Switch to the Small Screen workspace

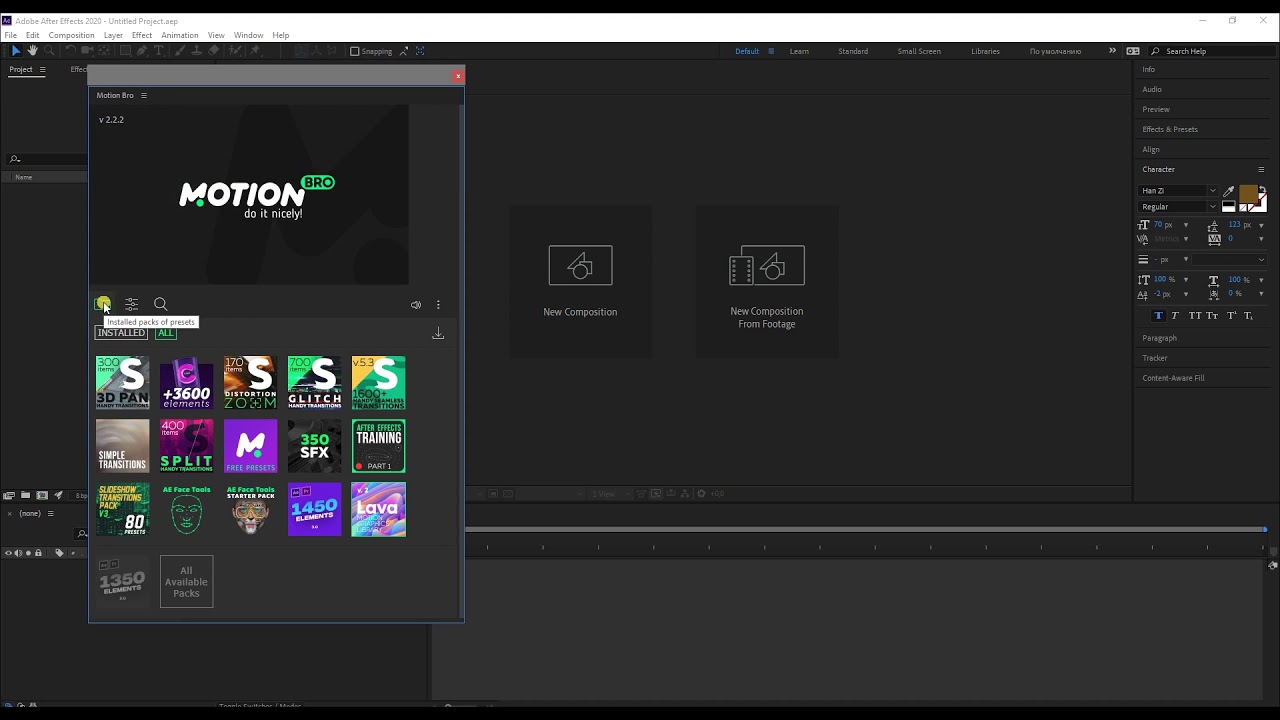click(918, 51)
